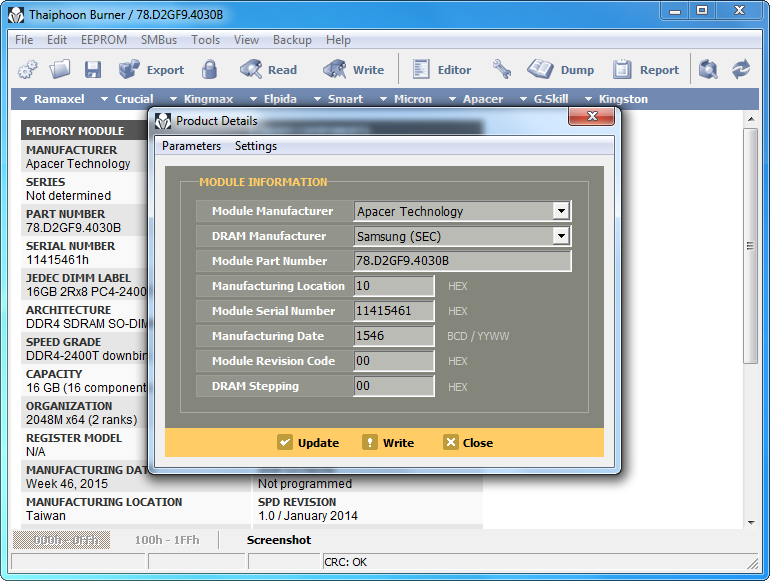Open the Edit menu
This screenshot has width=770, height=581.
[x=57, y=40]
